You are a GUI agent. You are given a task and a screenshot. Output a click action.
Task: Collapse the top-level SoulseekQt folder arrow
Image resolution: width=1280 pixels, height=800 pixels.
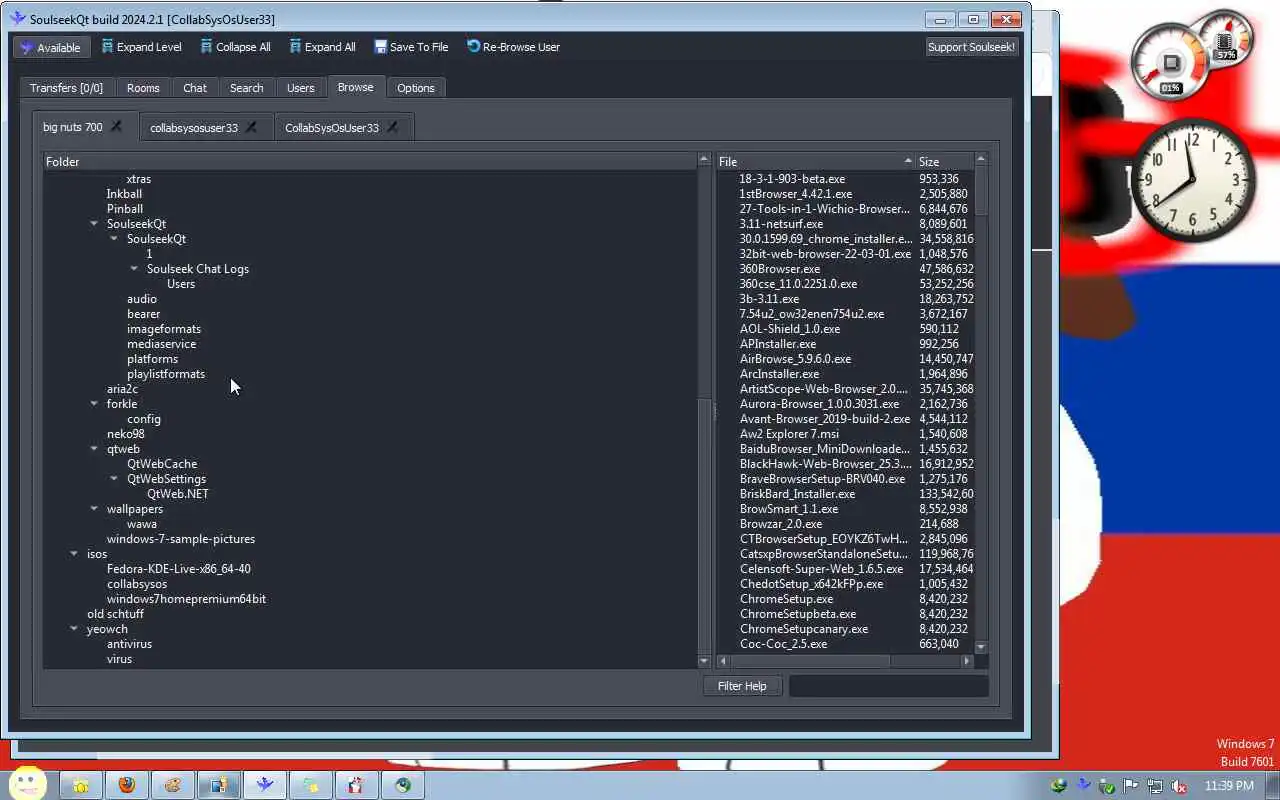click(94, 224)
